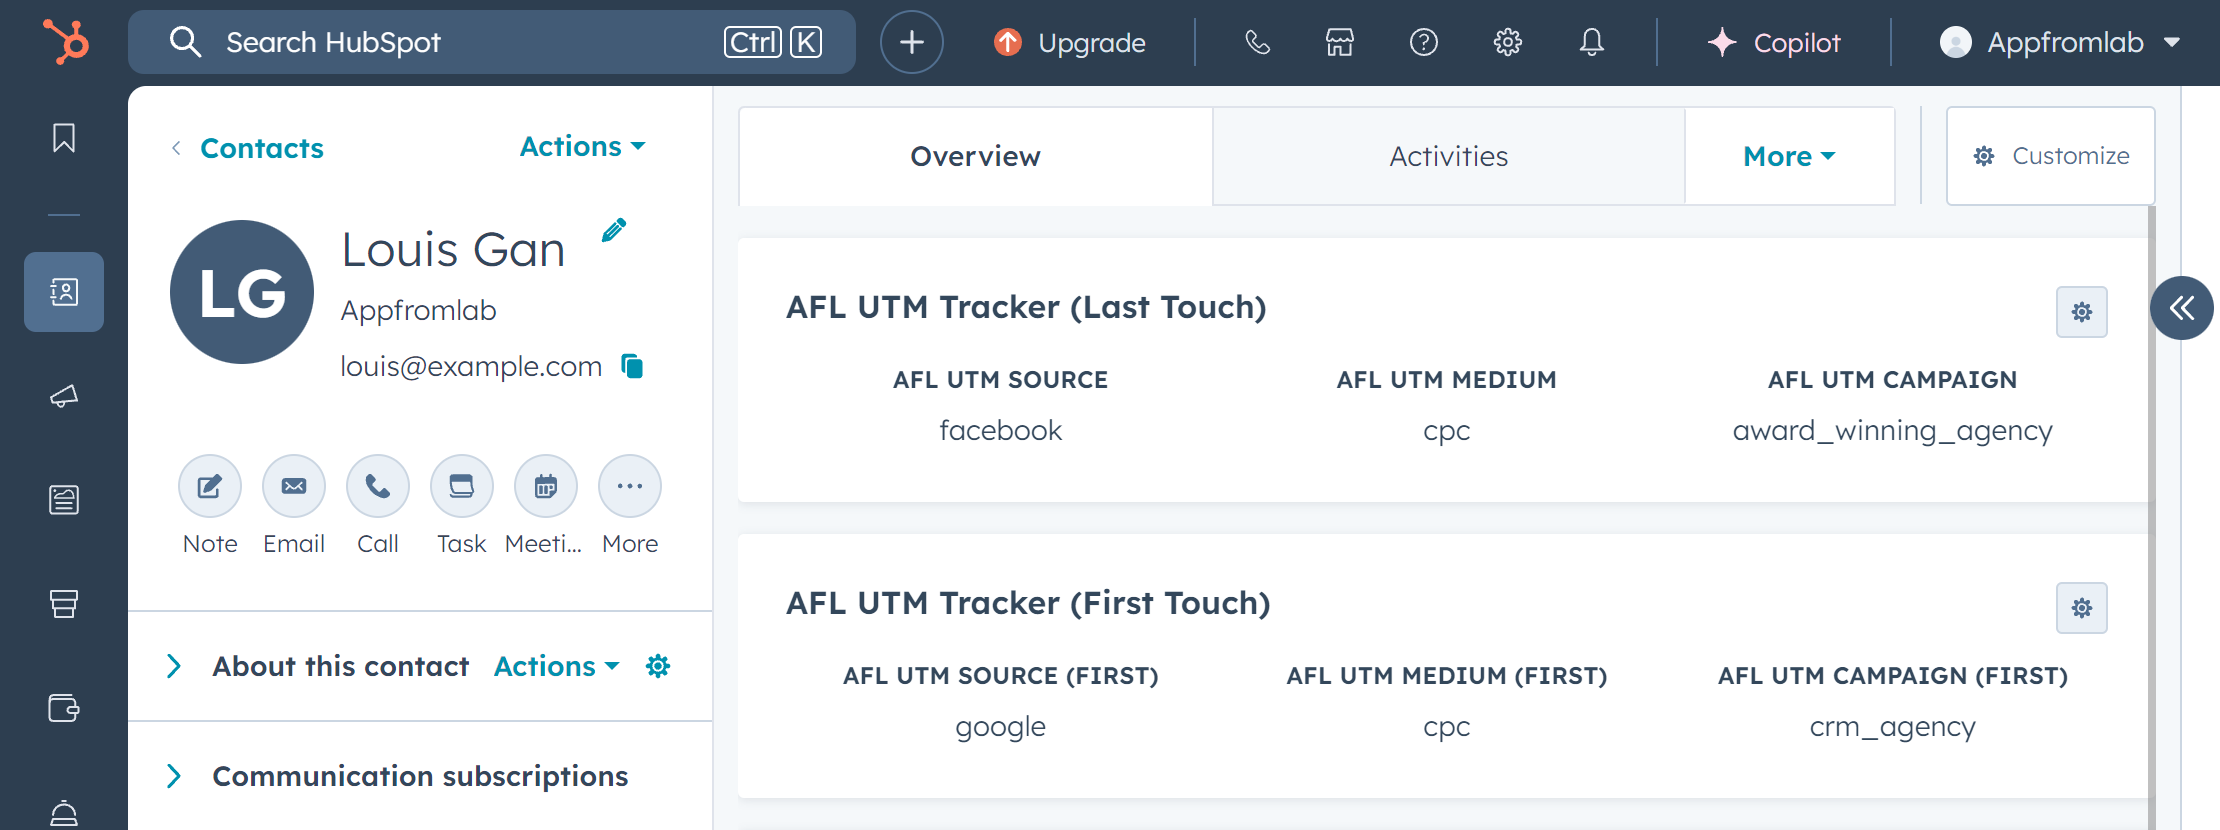The image size is (2220, 830).
Task: Click the Customize button
Action: (2050, 156)
